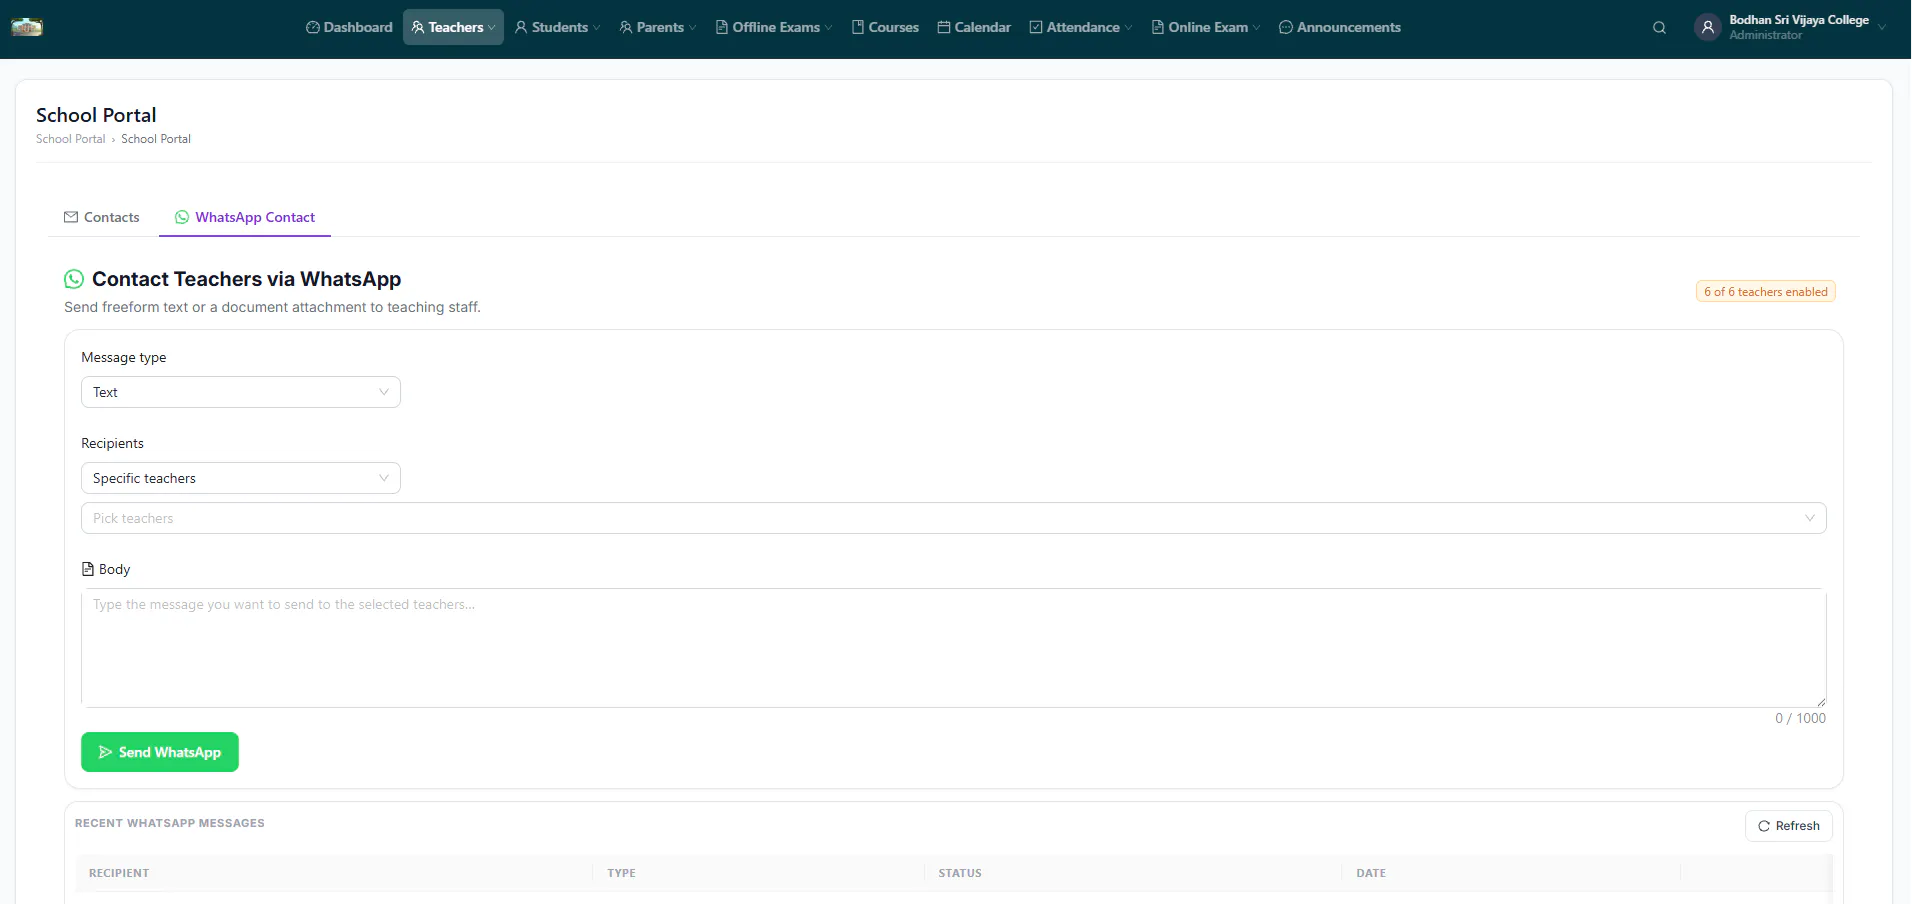Screen dimensions: 1912x904
Task: Click the 'Contact Teachers via WhatsApp' heading
Action: point(247,279)
